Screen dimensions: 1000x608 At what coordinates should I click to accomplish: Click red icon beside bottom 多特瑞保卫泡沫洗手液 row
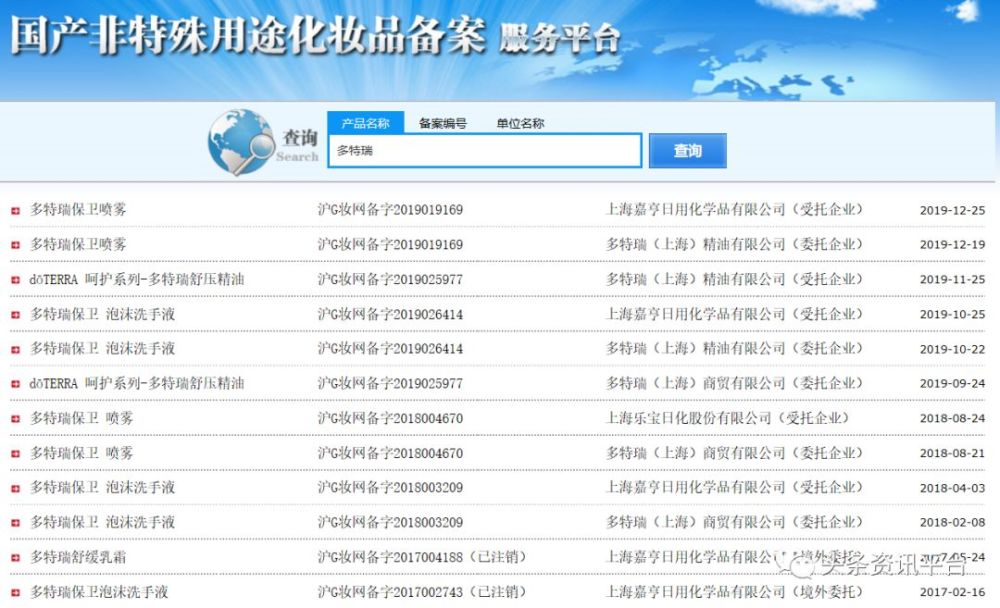12,592
